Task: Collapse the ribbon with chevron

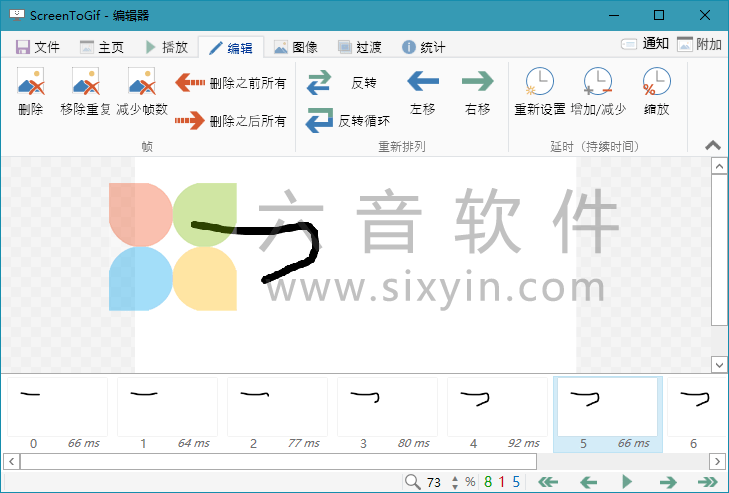Action: click(x=713, y=146)
